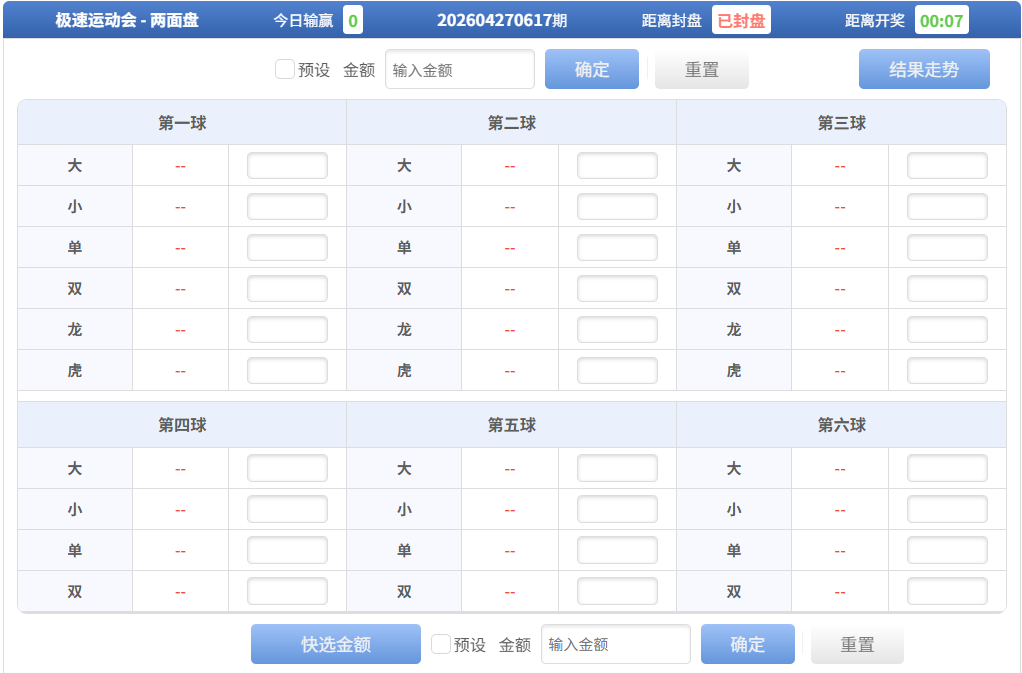Viewport: 1022px width, 673px height.
Task: Click the bottom 确定 button
Action: [748, 645]
